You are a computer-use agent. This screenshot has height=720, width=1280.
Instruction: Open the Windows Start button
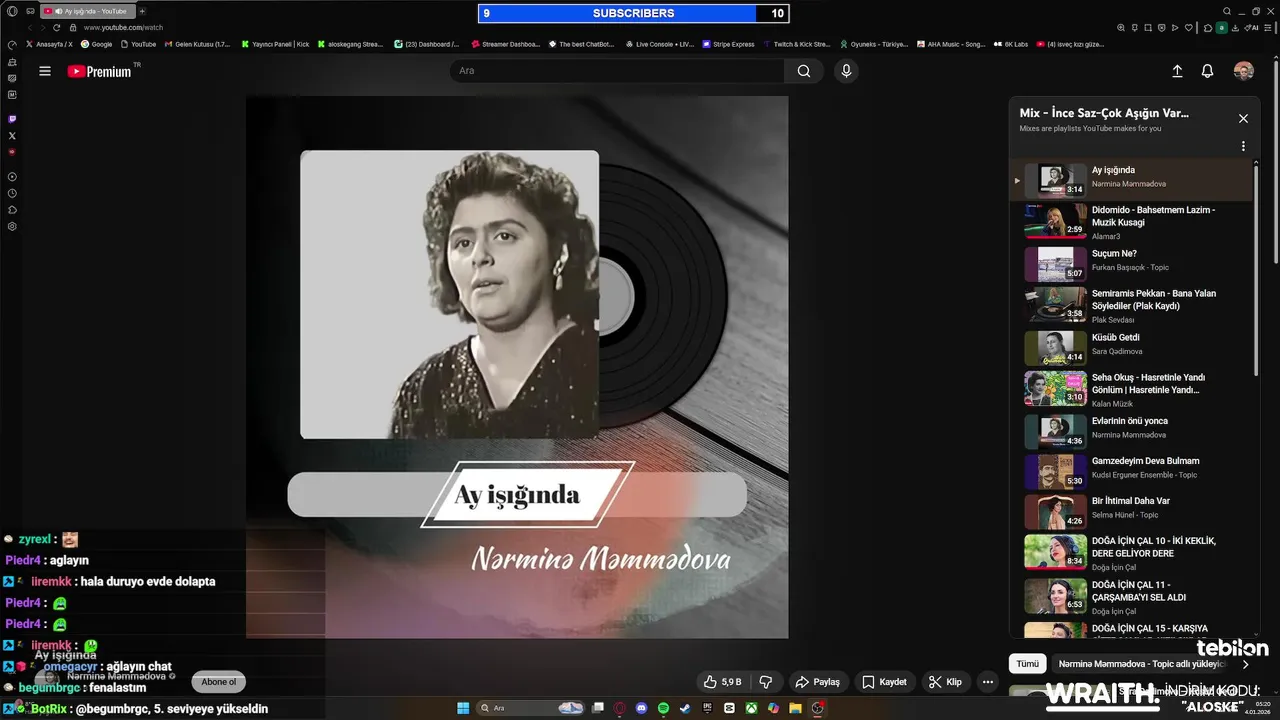463,708
